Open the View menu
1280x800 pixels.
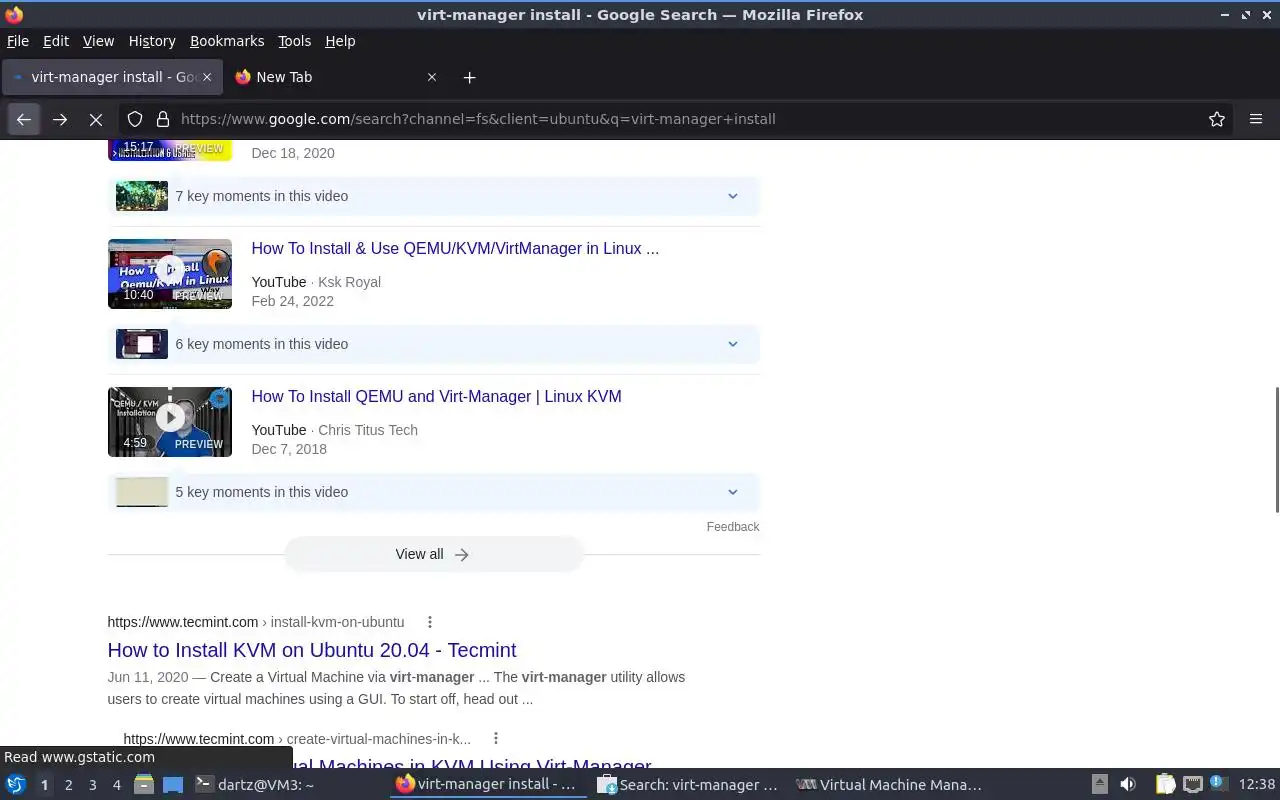coord(98,41)
